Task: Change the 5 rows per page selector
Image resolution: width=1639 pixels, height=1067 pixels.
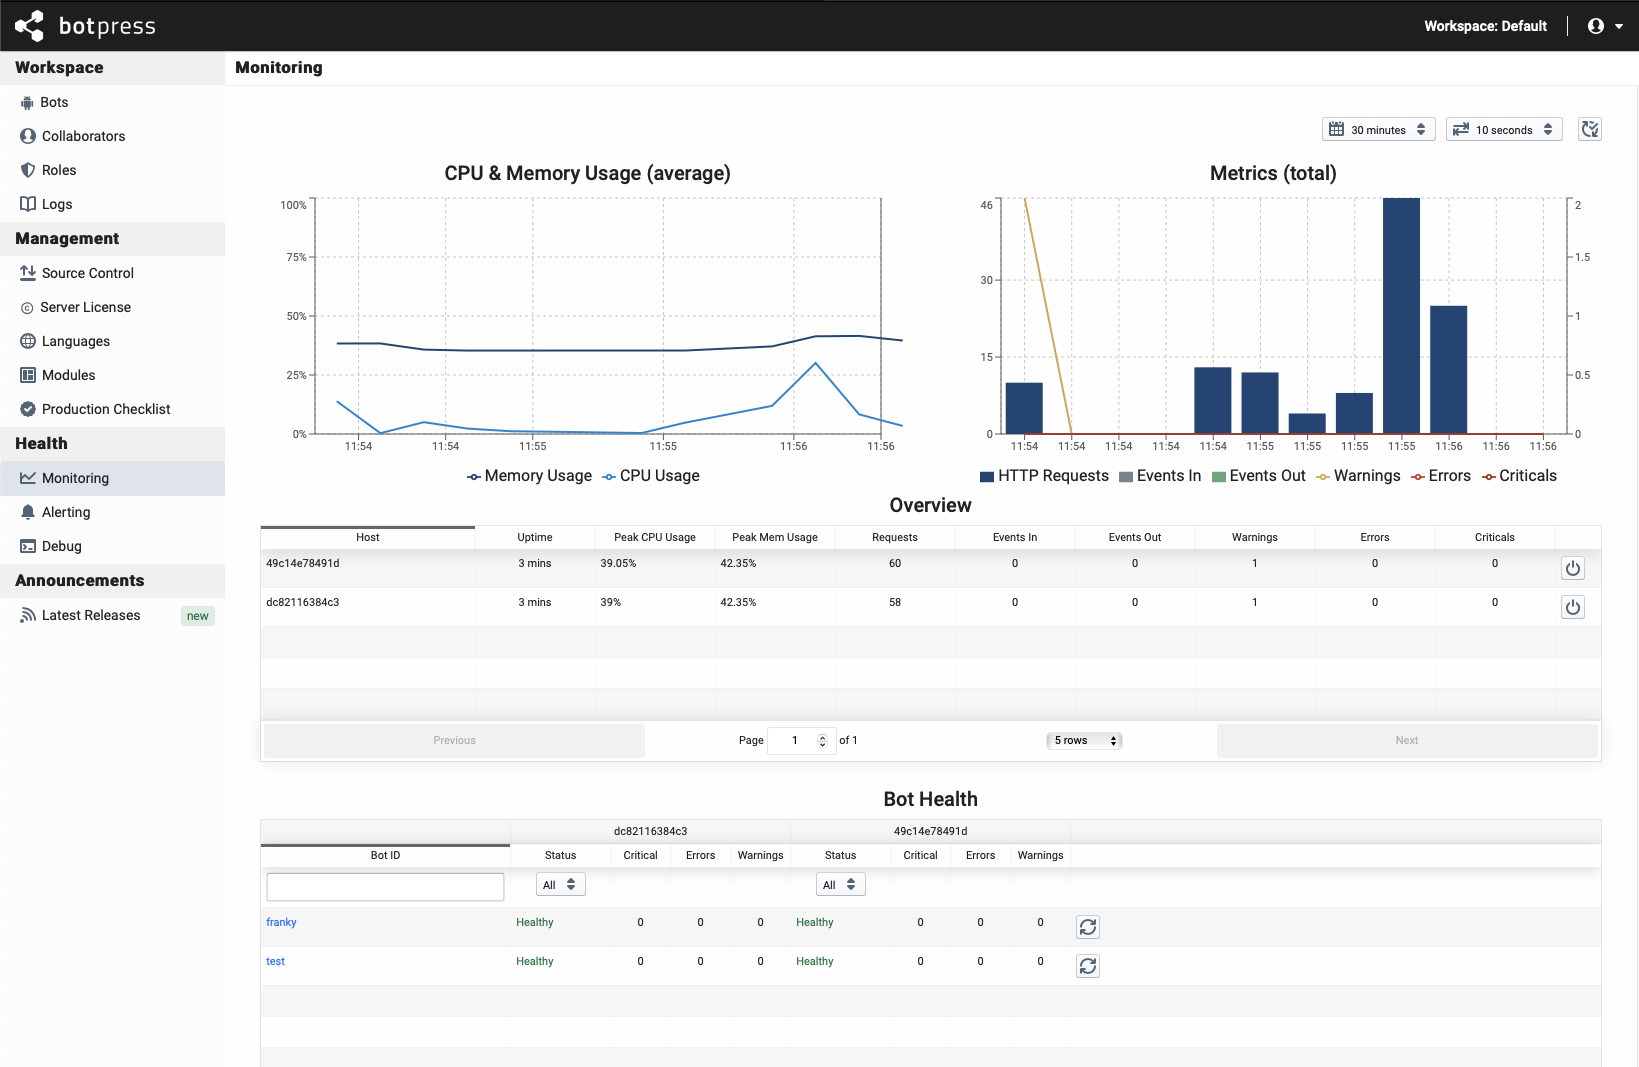Action: (x=1083, y=740)
